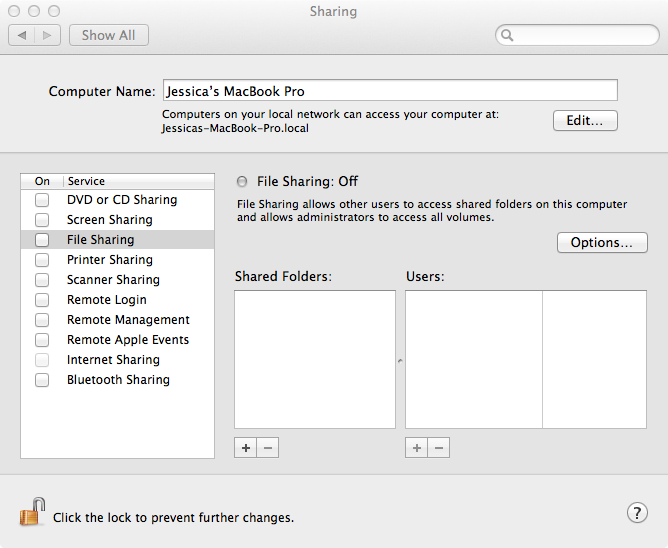Enable the DVD or CD Sharing checkbox
The image size is (668, 548).
click(x=42, y=200)
